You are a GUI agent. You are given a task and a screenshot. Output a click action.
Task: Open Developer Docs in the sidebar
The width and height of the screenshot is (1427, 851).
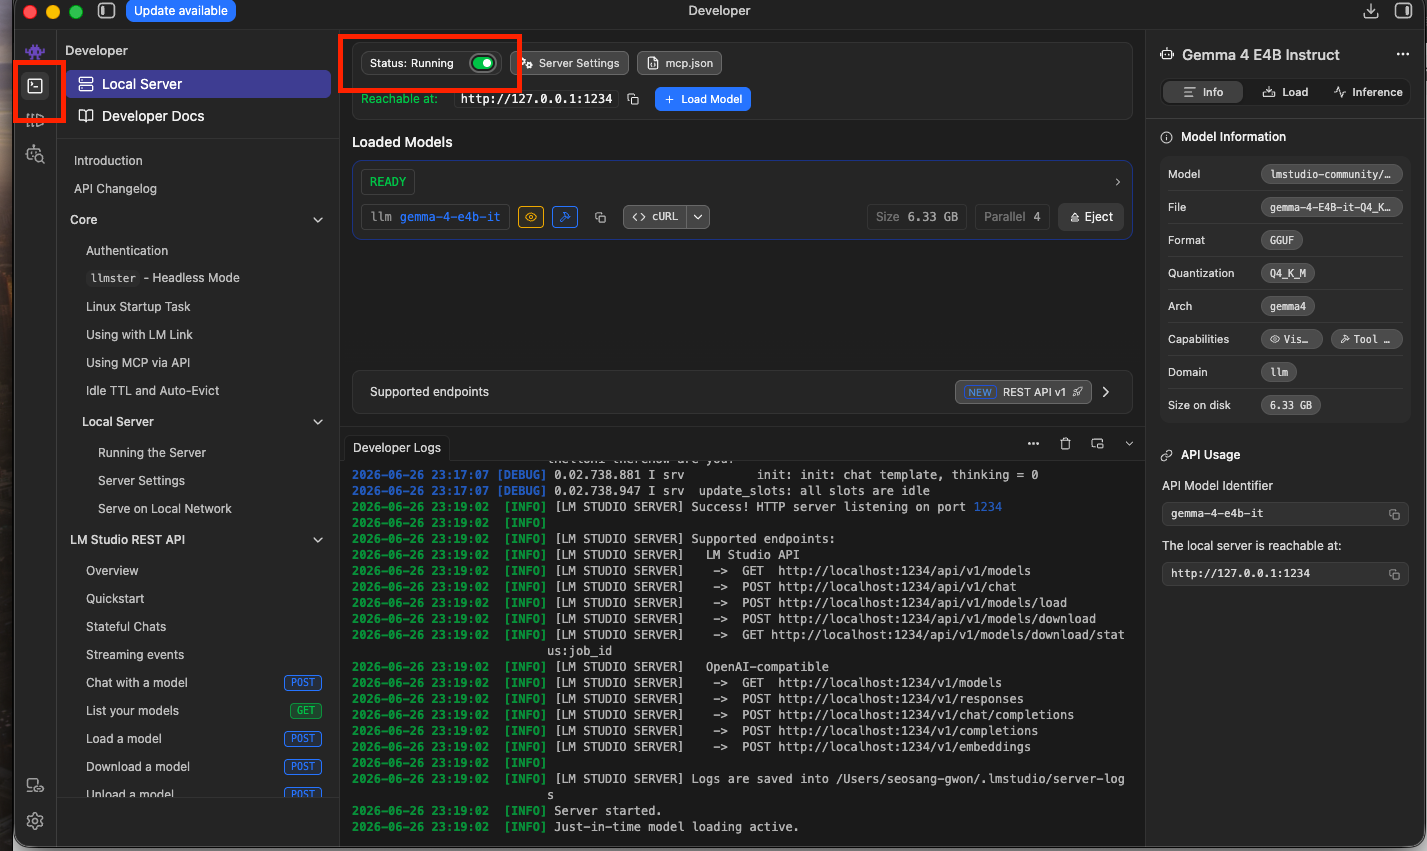pos(198,116)
